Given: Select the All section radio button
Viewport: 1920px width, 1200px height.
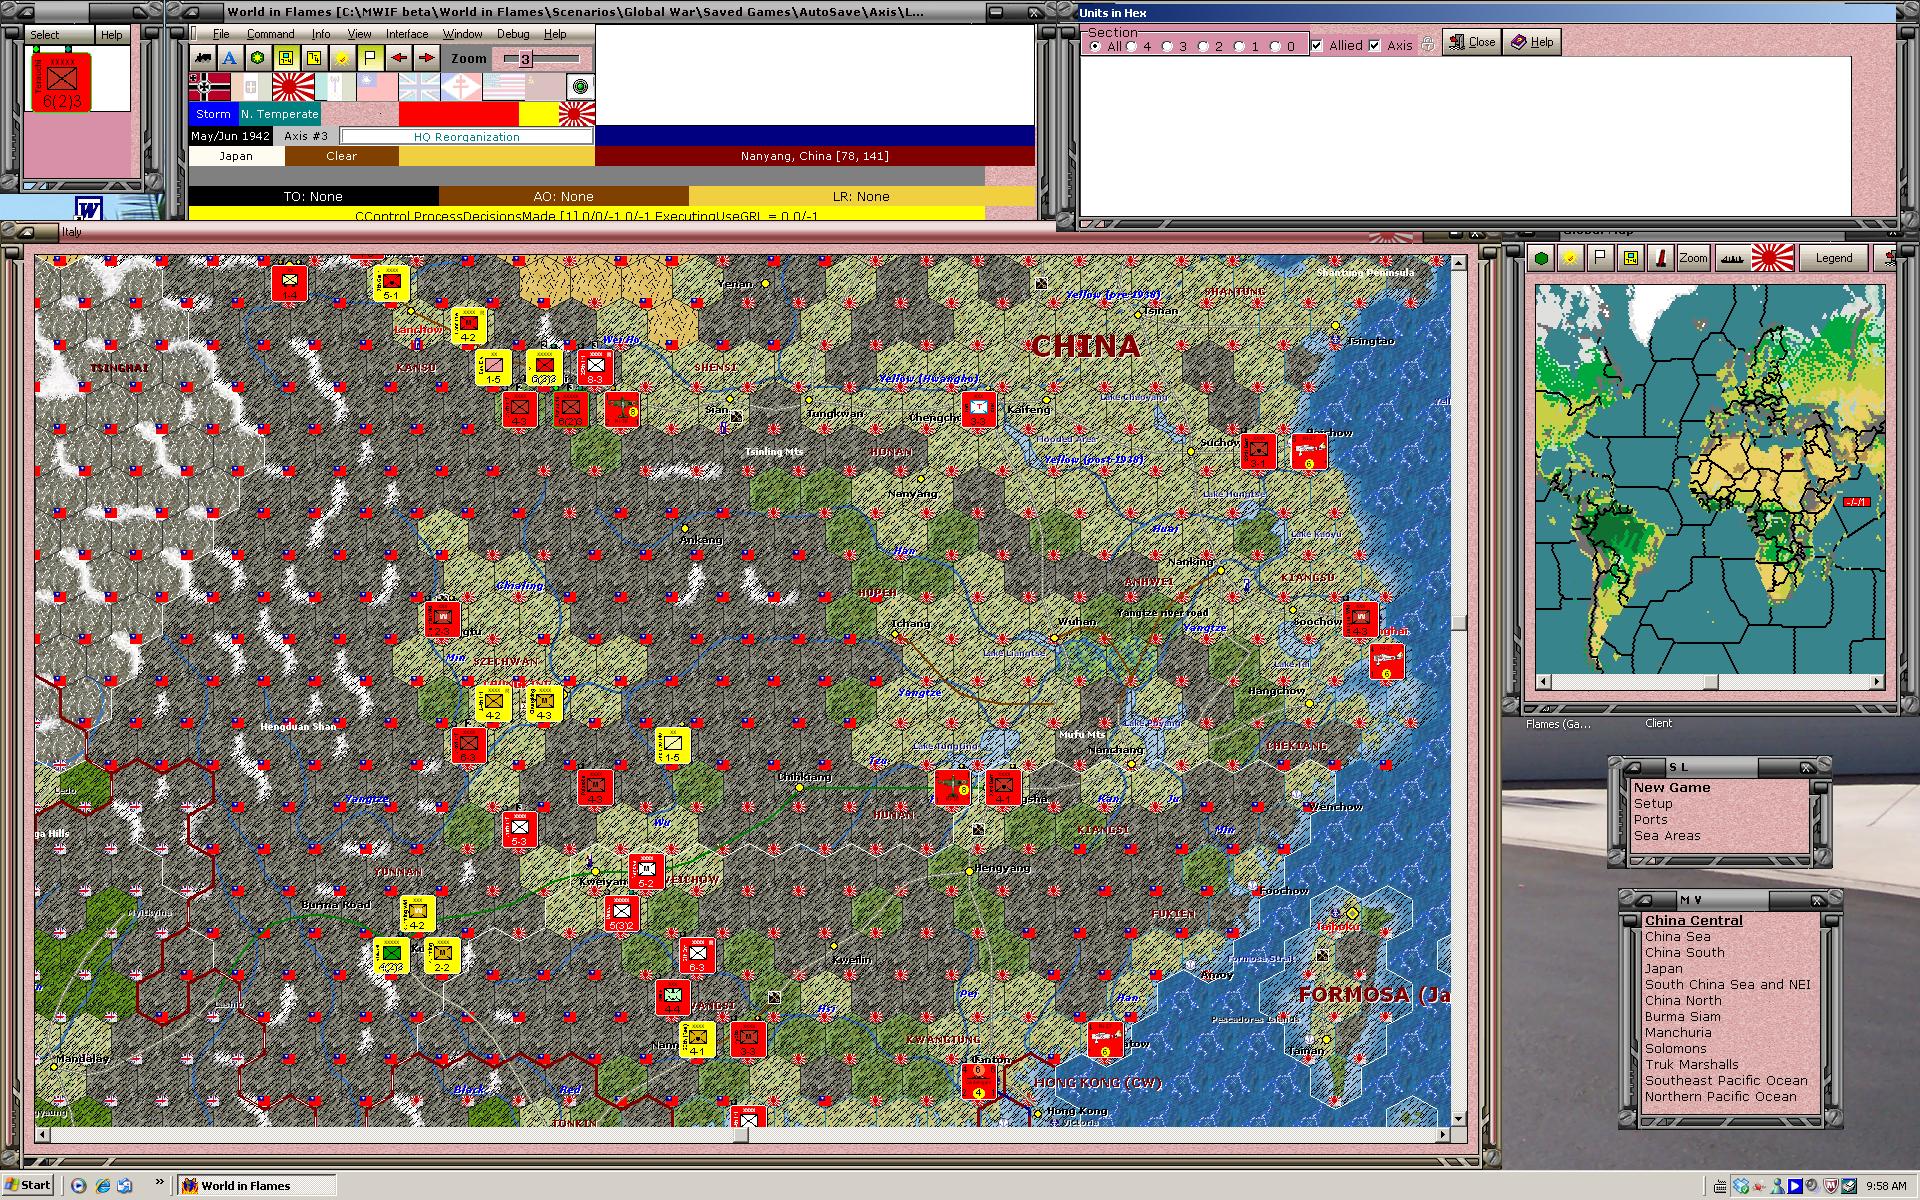Looking at the screenshot, I should [1095, 46].
